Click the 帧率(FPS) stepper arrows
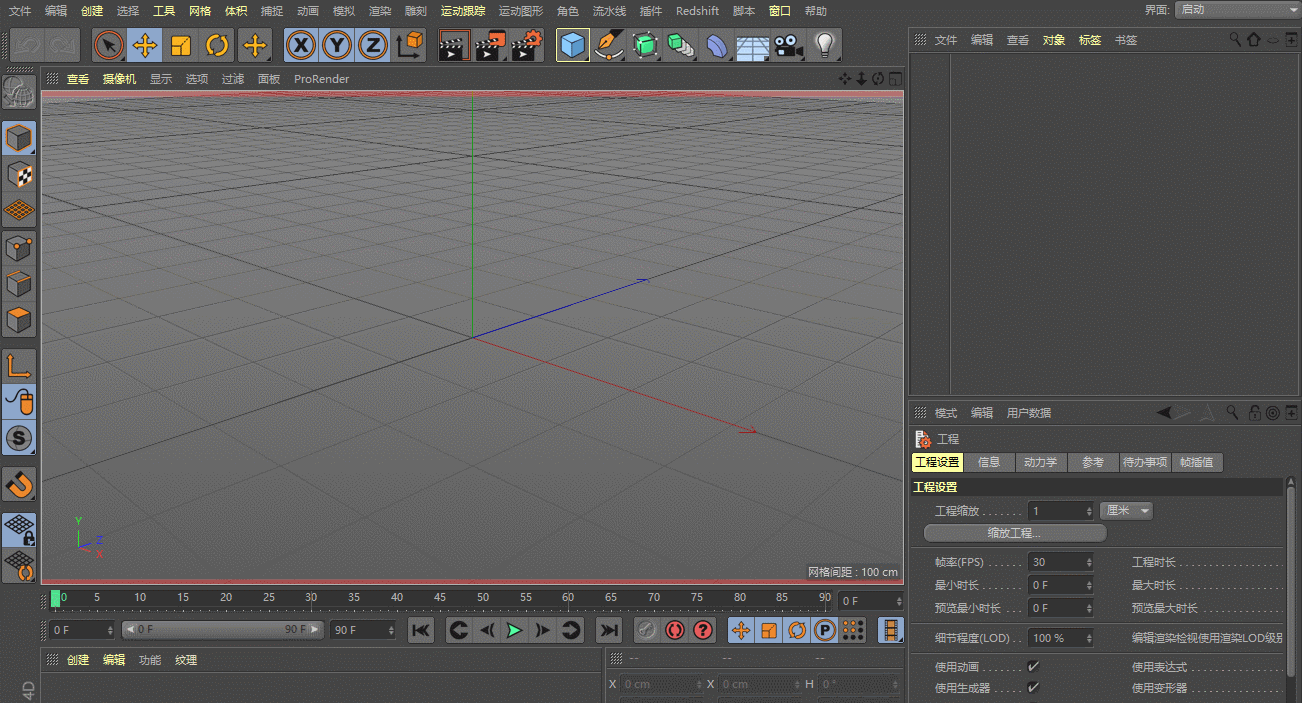This screenshot has height=703, width=1302. (1089, 562)
